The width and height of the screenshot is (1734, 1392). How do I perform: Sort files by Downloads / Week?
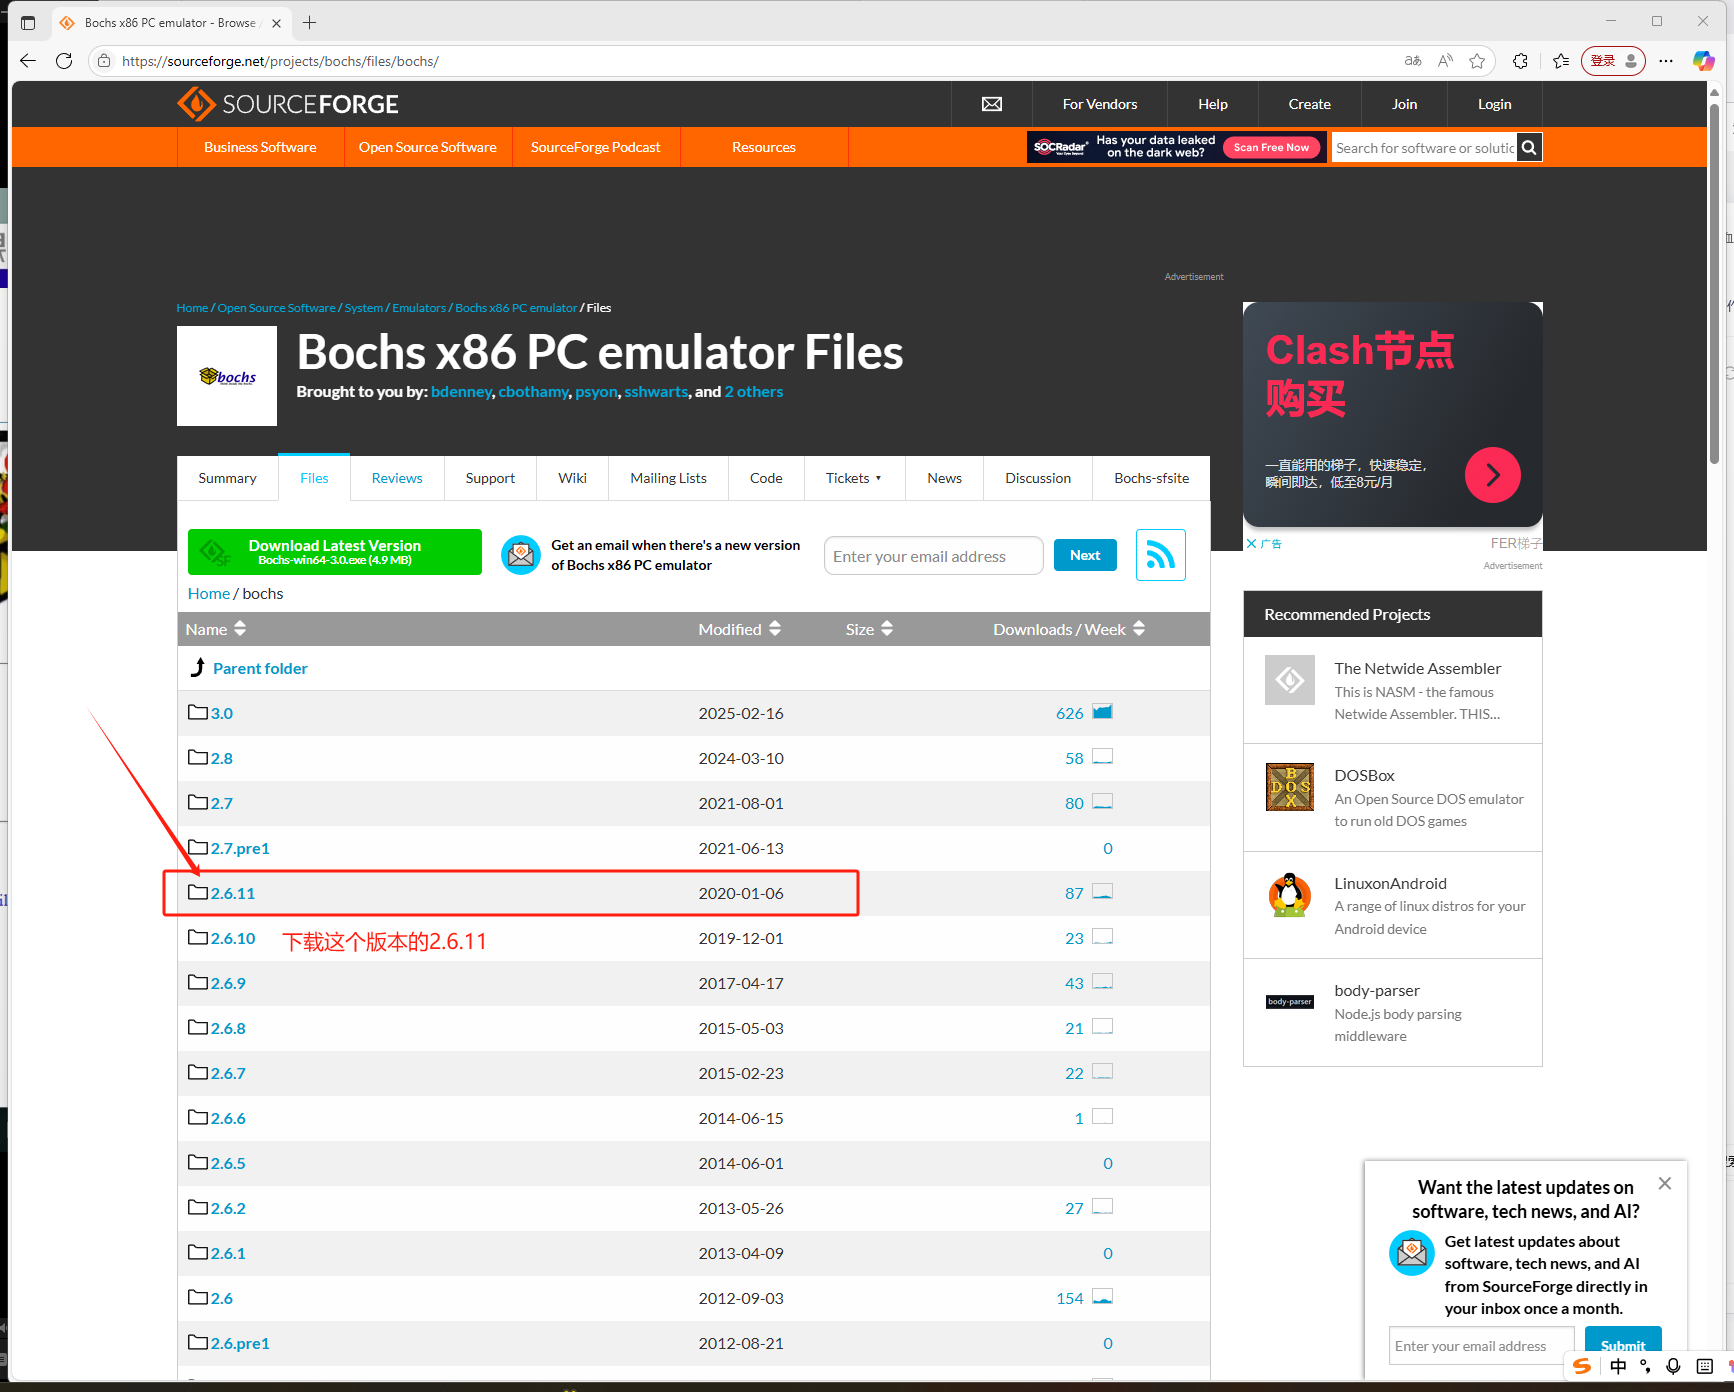(x=1069, y=629)
